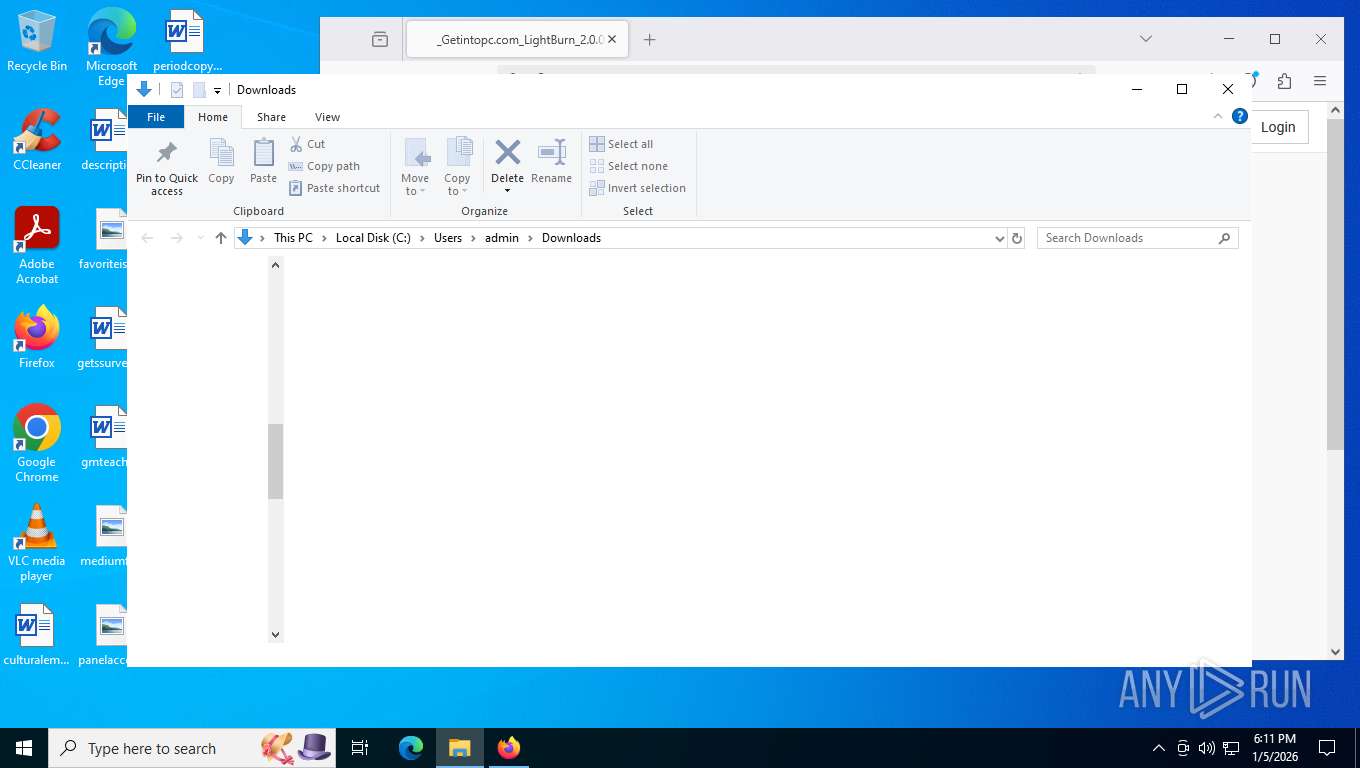Collapse the ribbon with the chevron
Viewport: 1360px width, 768px height.
point(1217,116)
